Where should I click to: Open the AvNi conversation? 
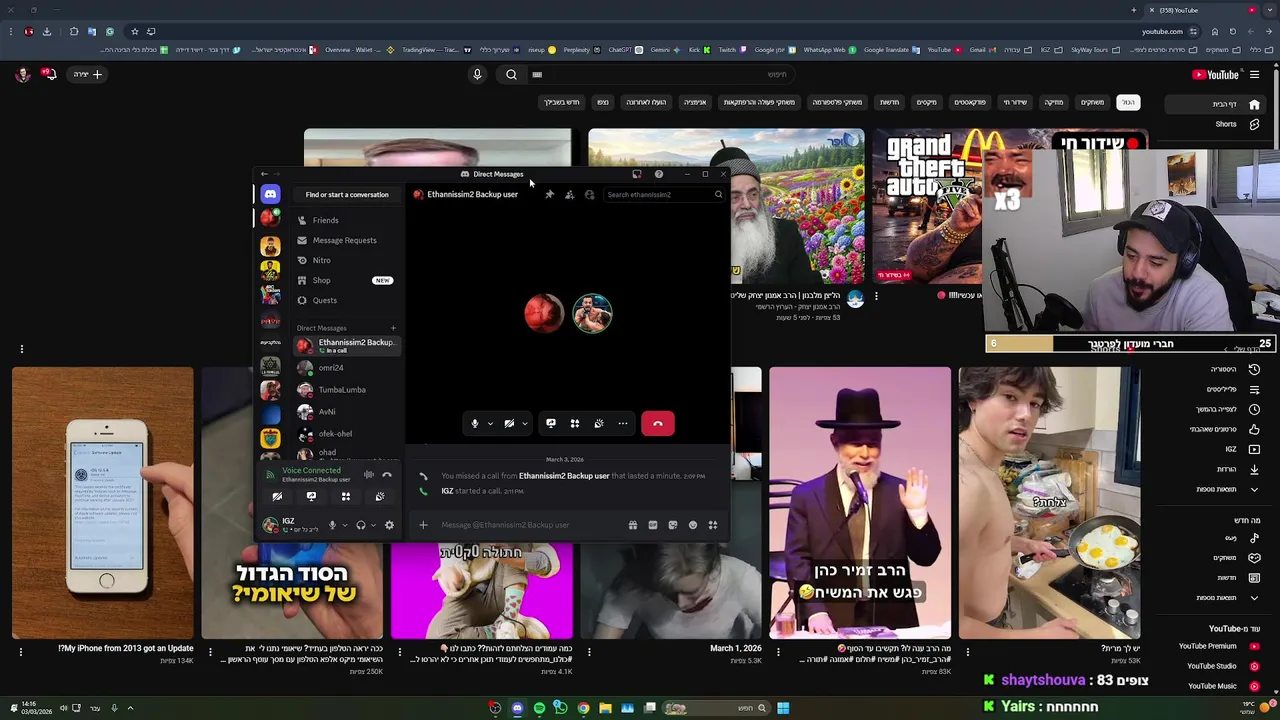point(346,412)
